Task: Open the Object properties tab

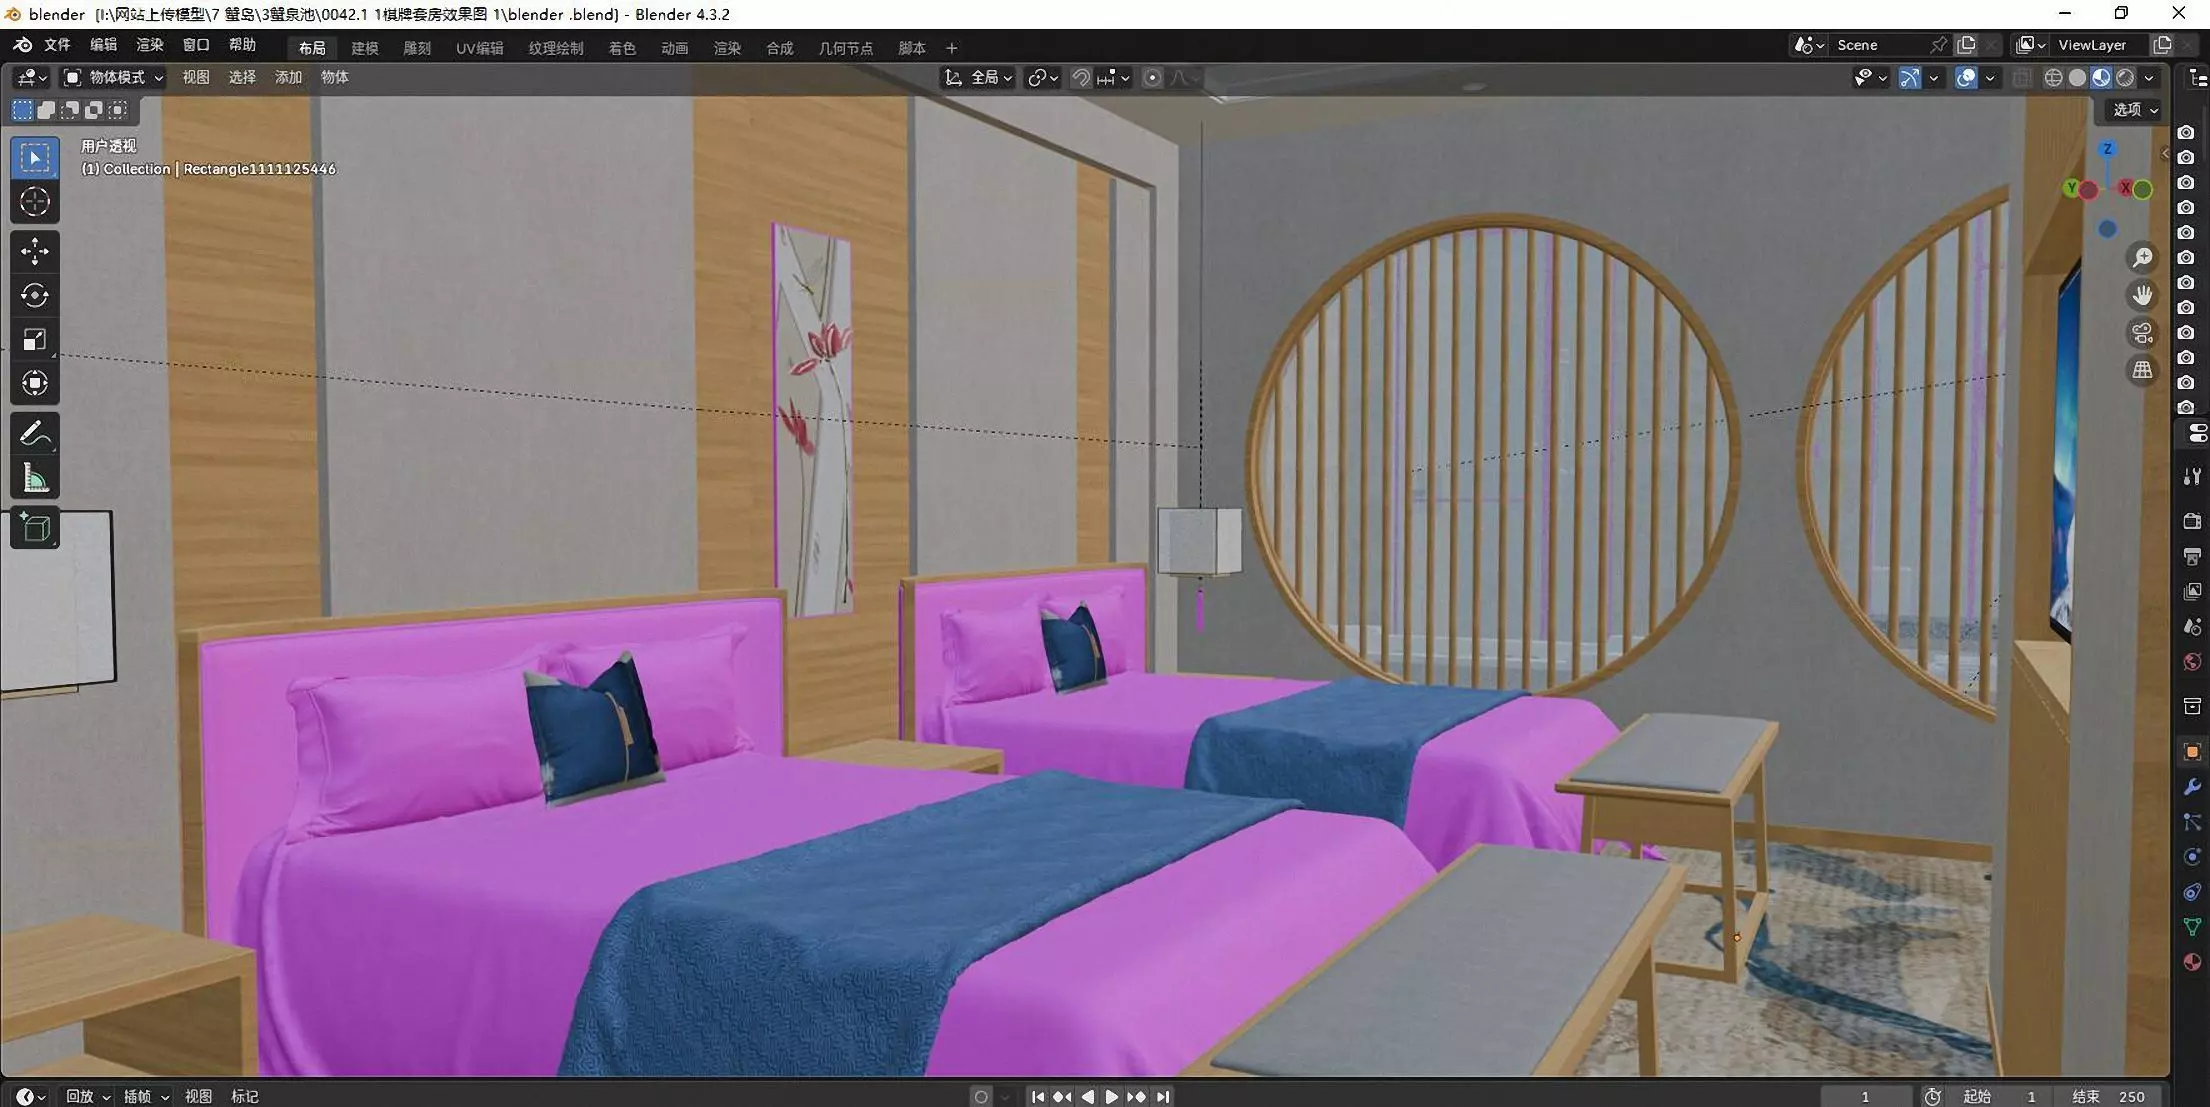Action: click(2192, 751)
